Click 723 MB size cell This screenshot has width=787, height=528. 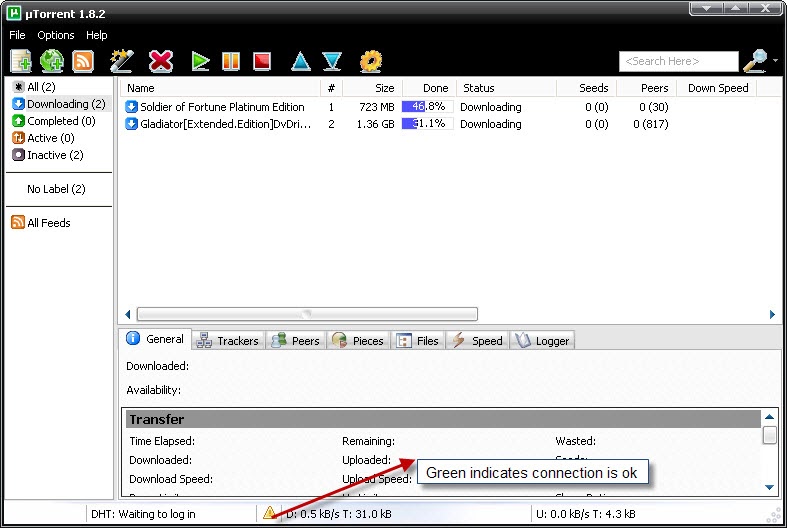pyautogui.click(x=376, y=107)
